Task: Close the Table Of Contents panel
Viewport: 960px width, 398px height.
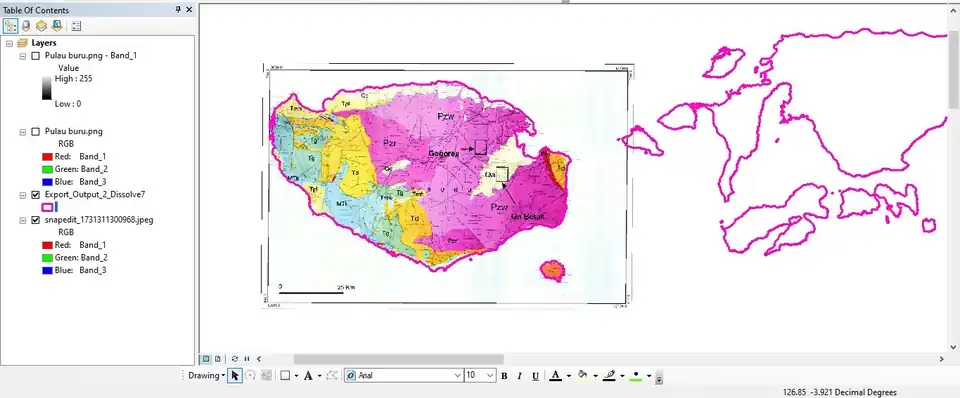Action: click(189, 10)
